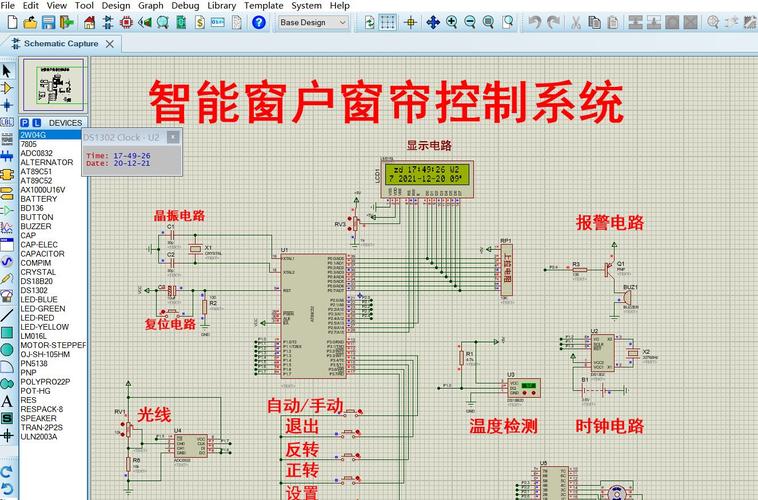Select the 2D Graphics Symbol 'S' tool
Screen dimensions: 758x500
pos(7,418)
